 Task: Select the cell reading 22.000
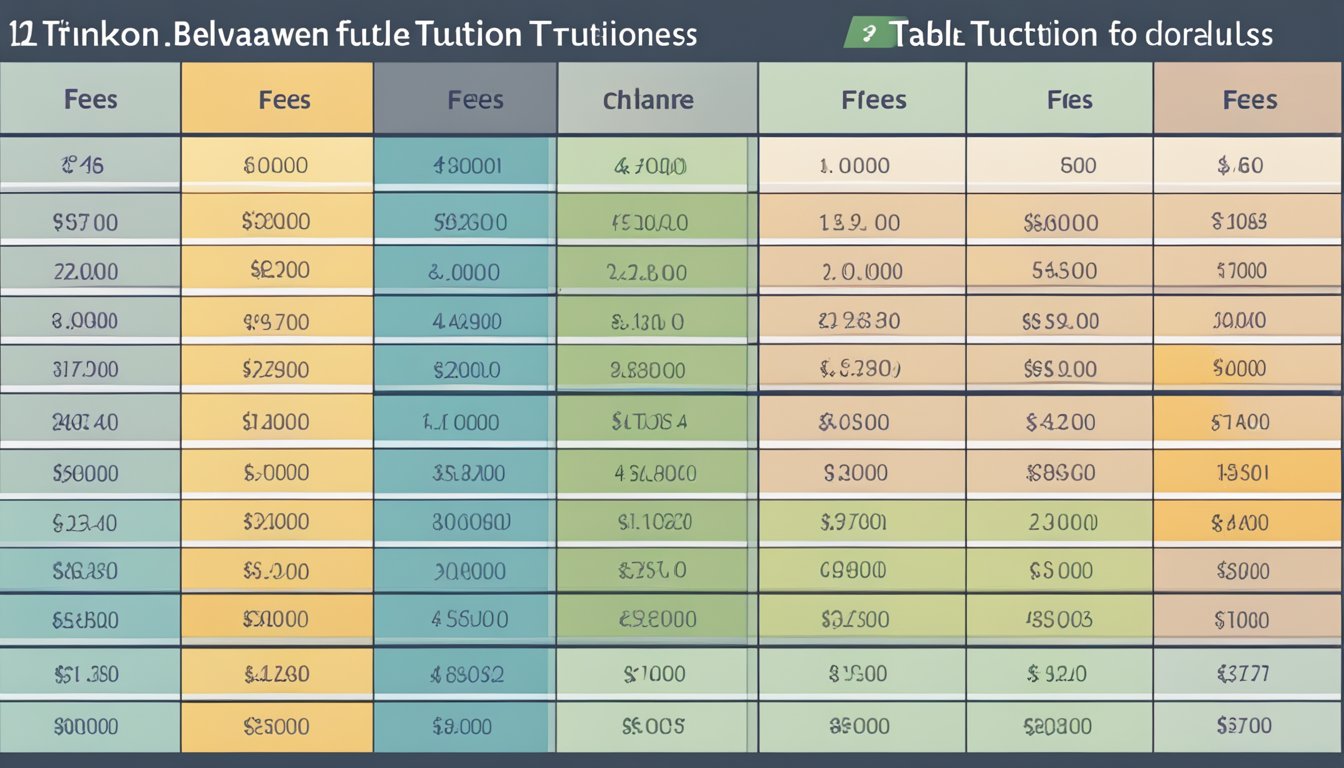click(x=84, y=271)
